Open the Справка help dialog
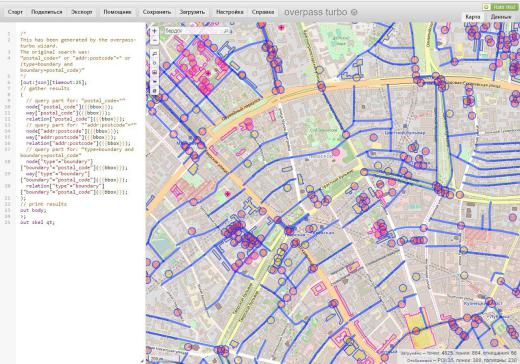 pyautogui.click(x=263, y=12)
